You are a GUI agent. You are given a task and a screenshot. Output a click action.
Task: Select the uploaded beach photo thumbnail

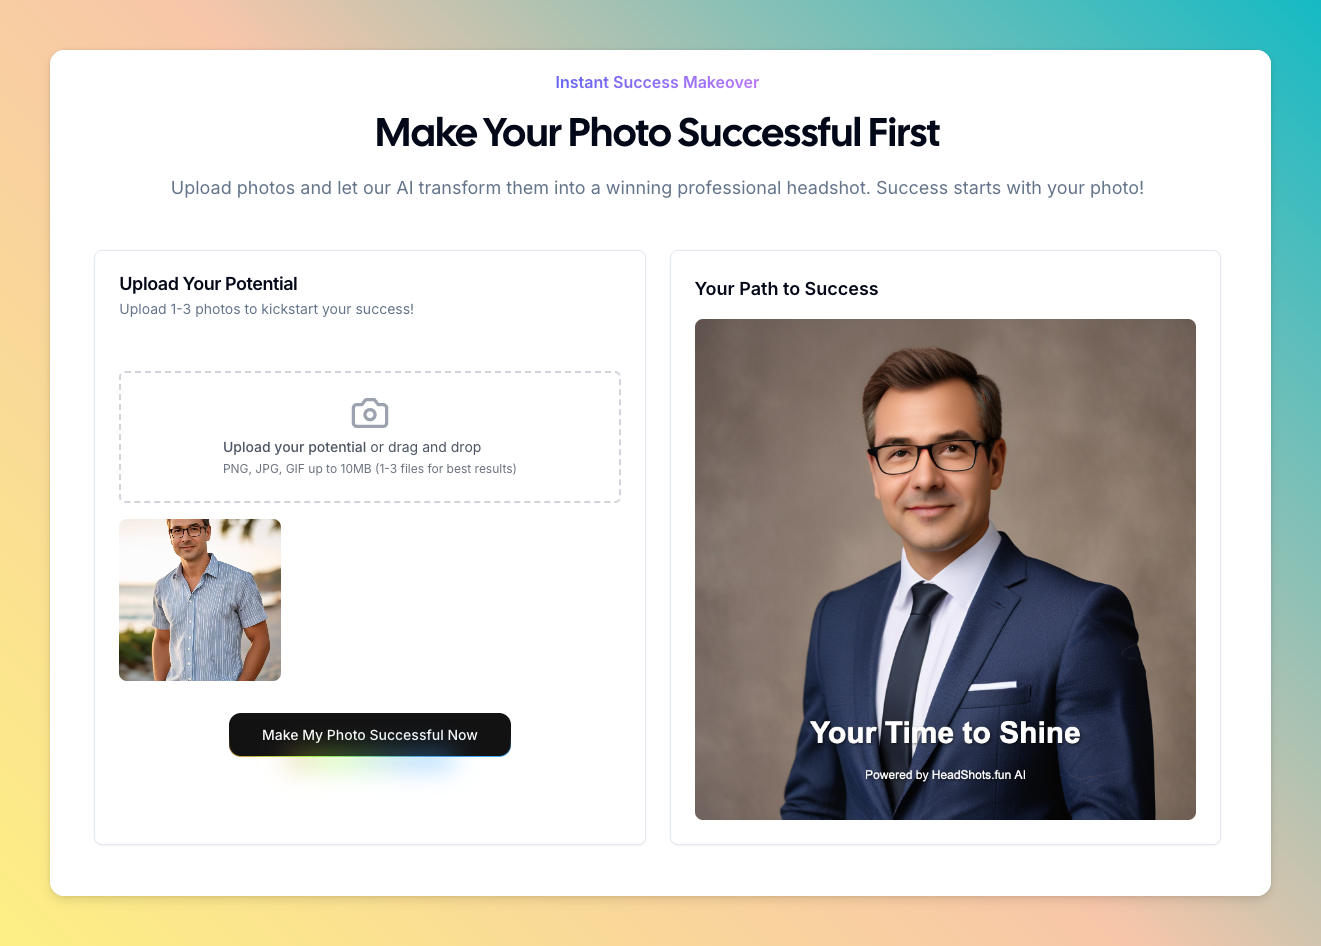[200, 600]
